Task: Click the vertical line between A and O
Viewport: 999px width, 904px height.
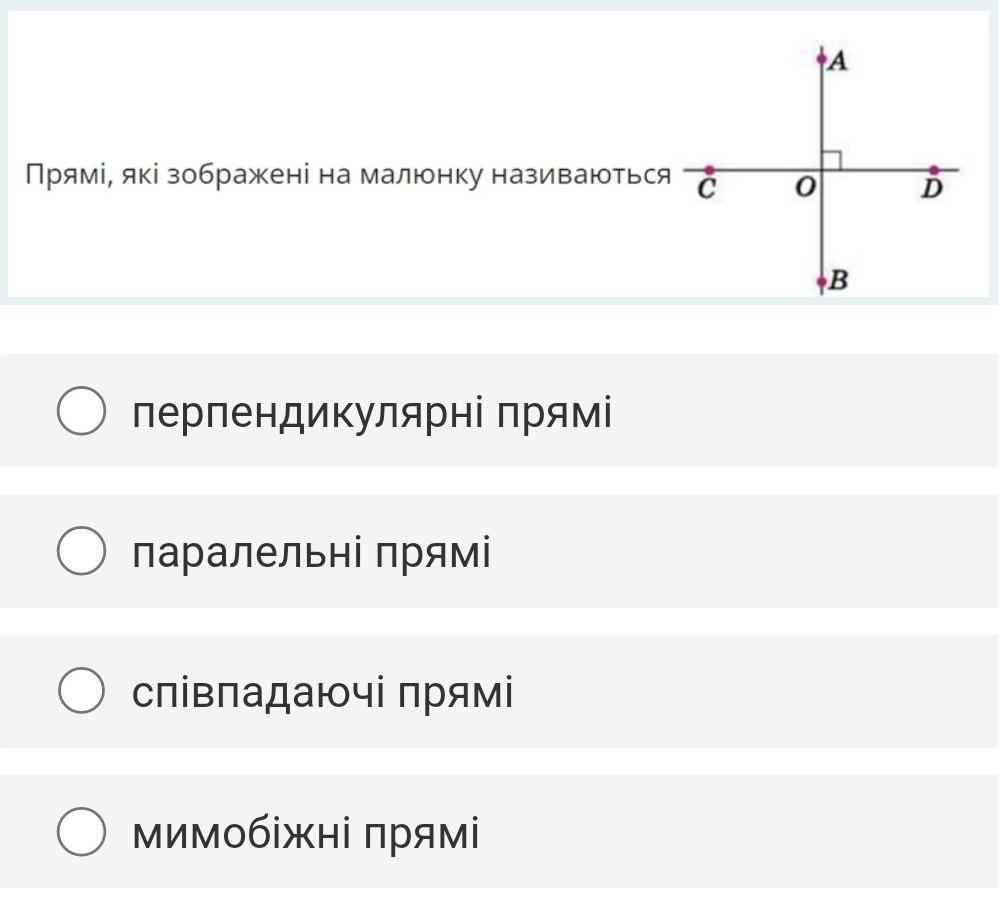Action: tap(822, 110)
